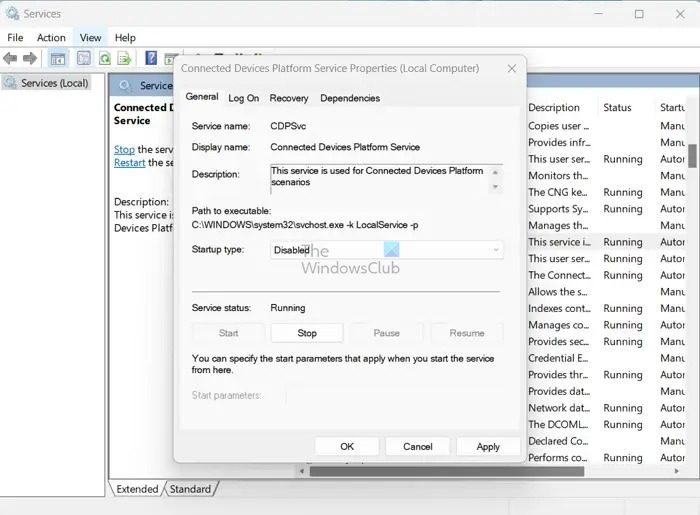Open the Action menu
Screen dimensions: 700x515
(51, 37)
